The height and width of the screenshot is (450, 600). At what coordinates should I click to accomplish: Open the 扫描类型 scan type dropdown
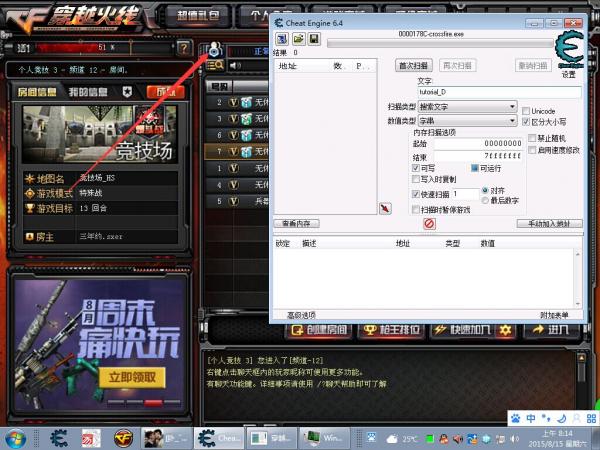468,106
